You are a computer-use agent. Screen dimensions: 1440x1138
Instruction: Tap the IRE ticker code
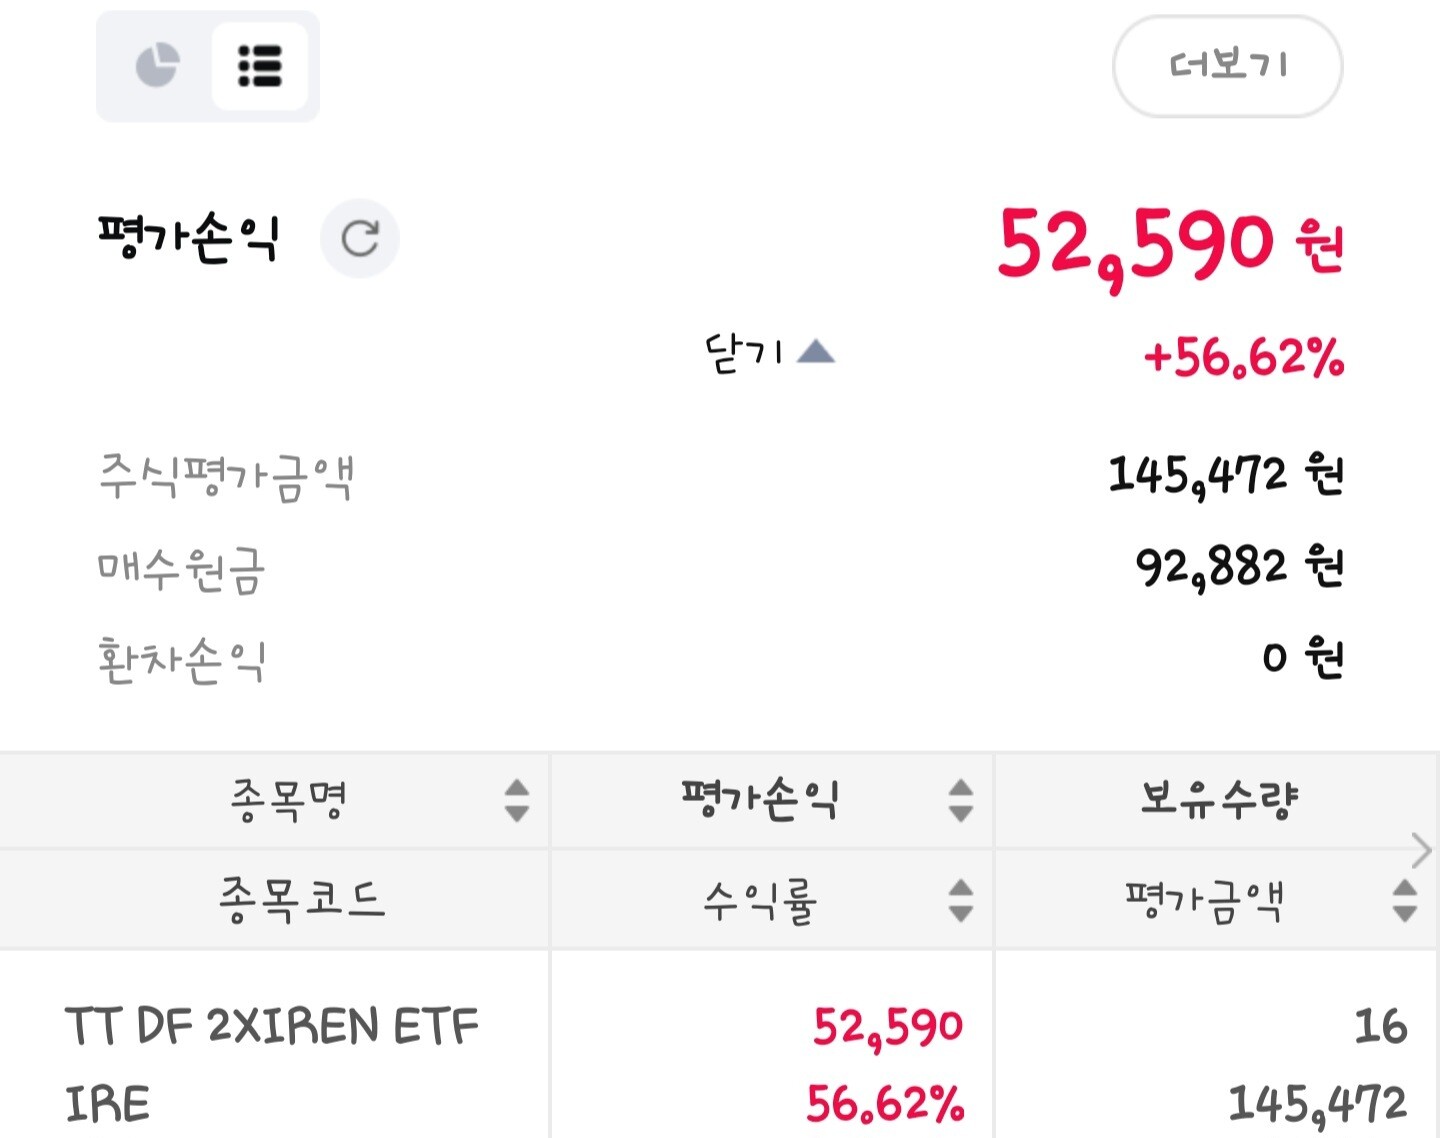point(108,1105)
